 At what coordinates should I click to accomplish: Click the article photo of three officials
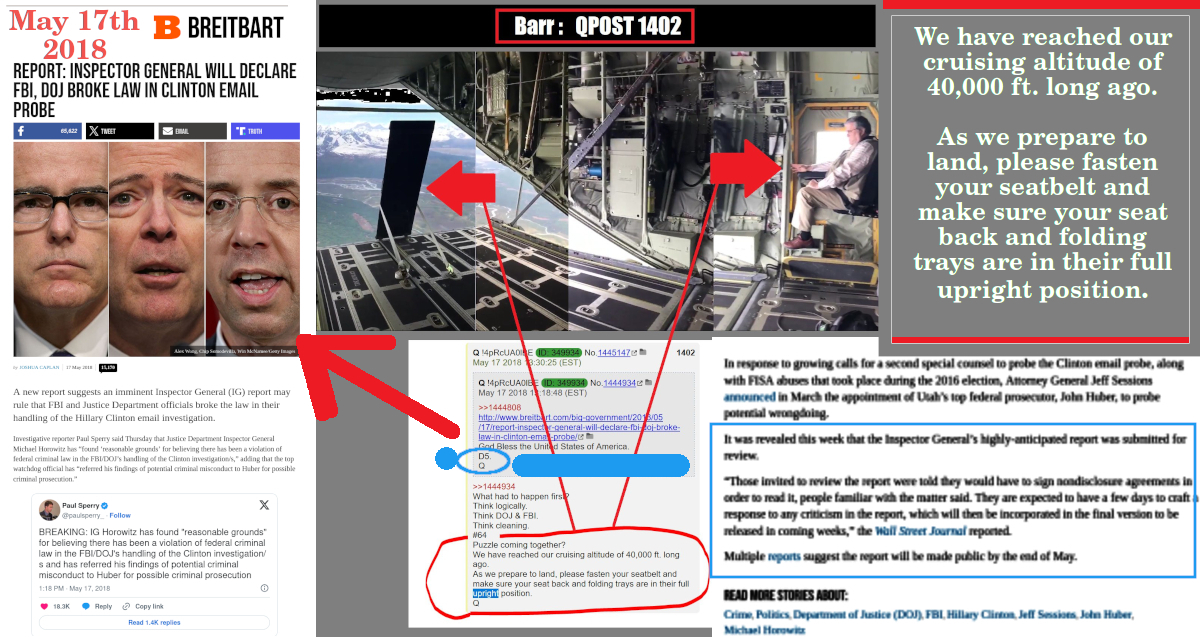[x=157, y=248]
